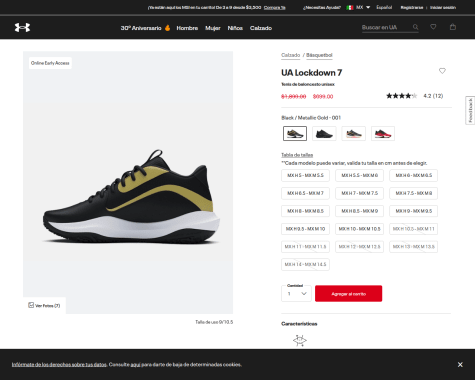Open the Calzado menu

[x=261, y=28]
